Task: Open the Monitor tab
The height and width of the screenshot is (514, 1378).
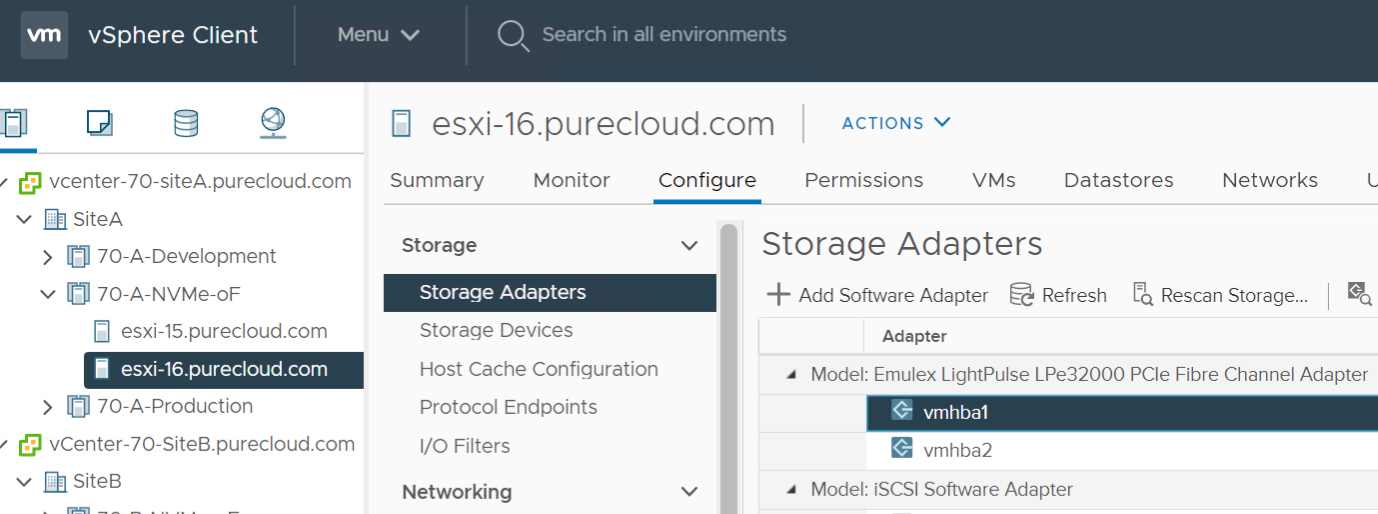Action: click(x=571, y=180)
